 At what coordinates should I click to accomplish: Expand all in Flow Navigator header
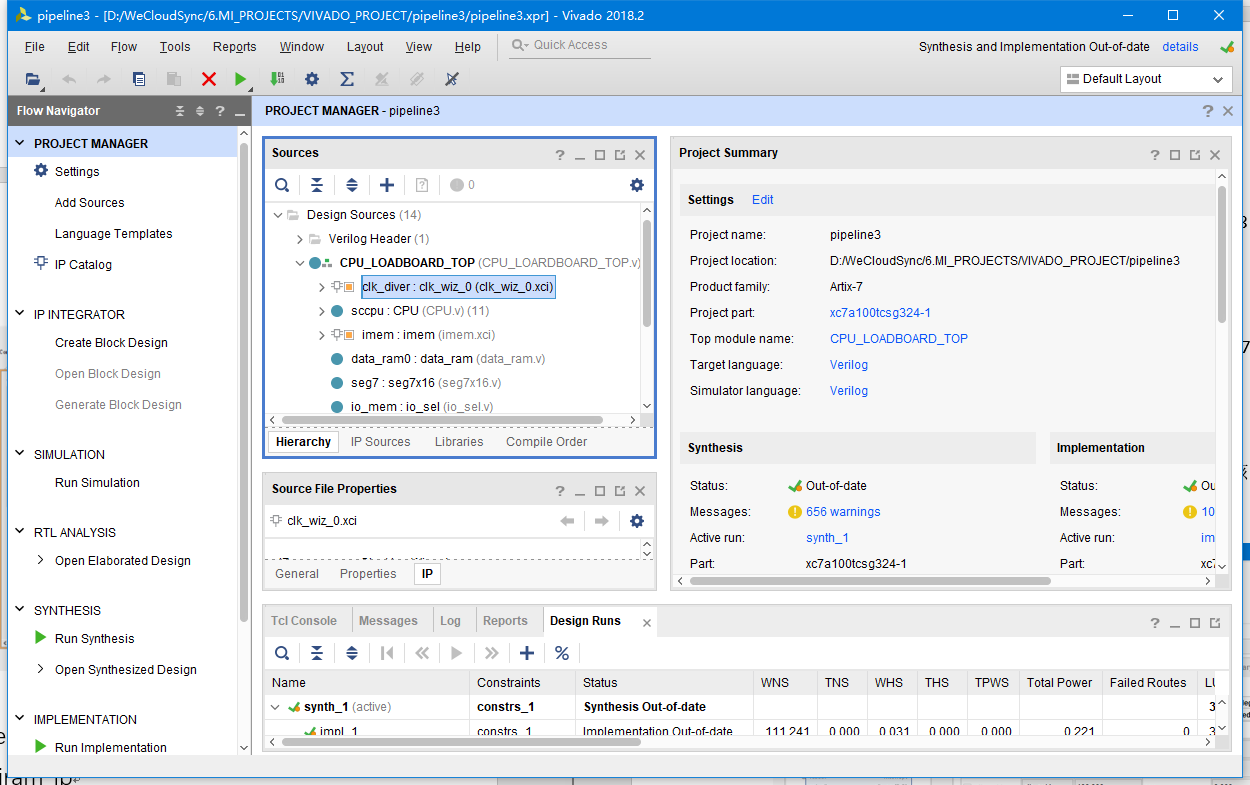[x=200, y=111]
